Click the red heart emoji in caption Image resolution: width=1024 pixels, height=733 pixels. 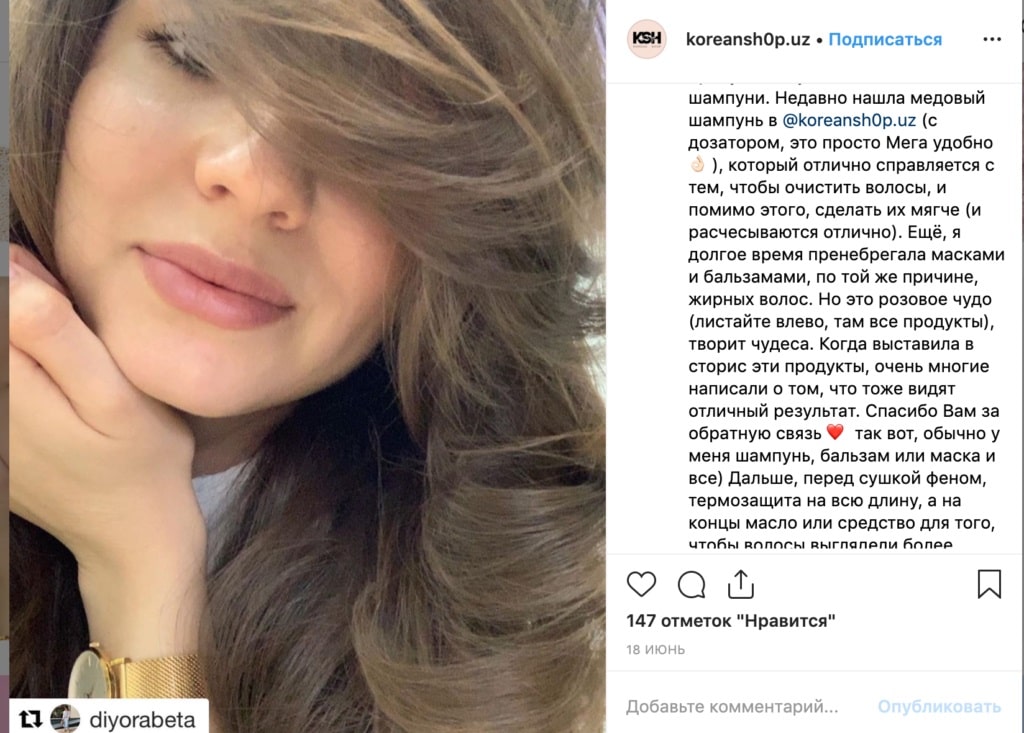[835, 432]
